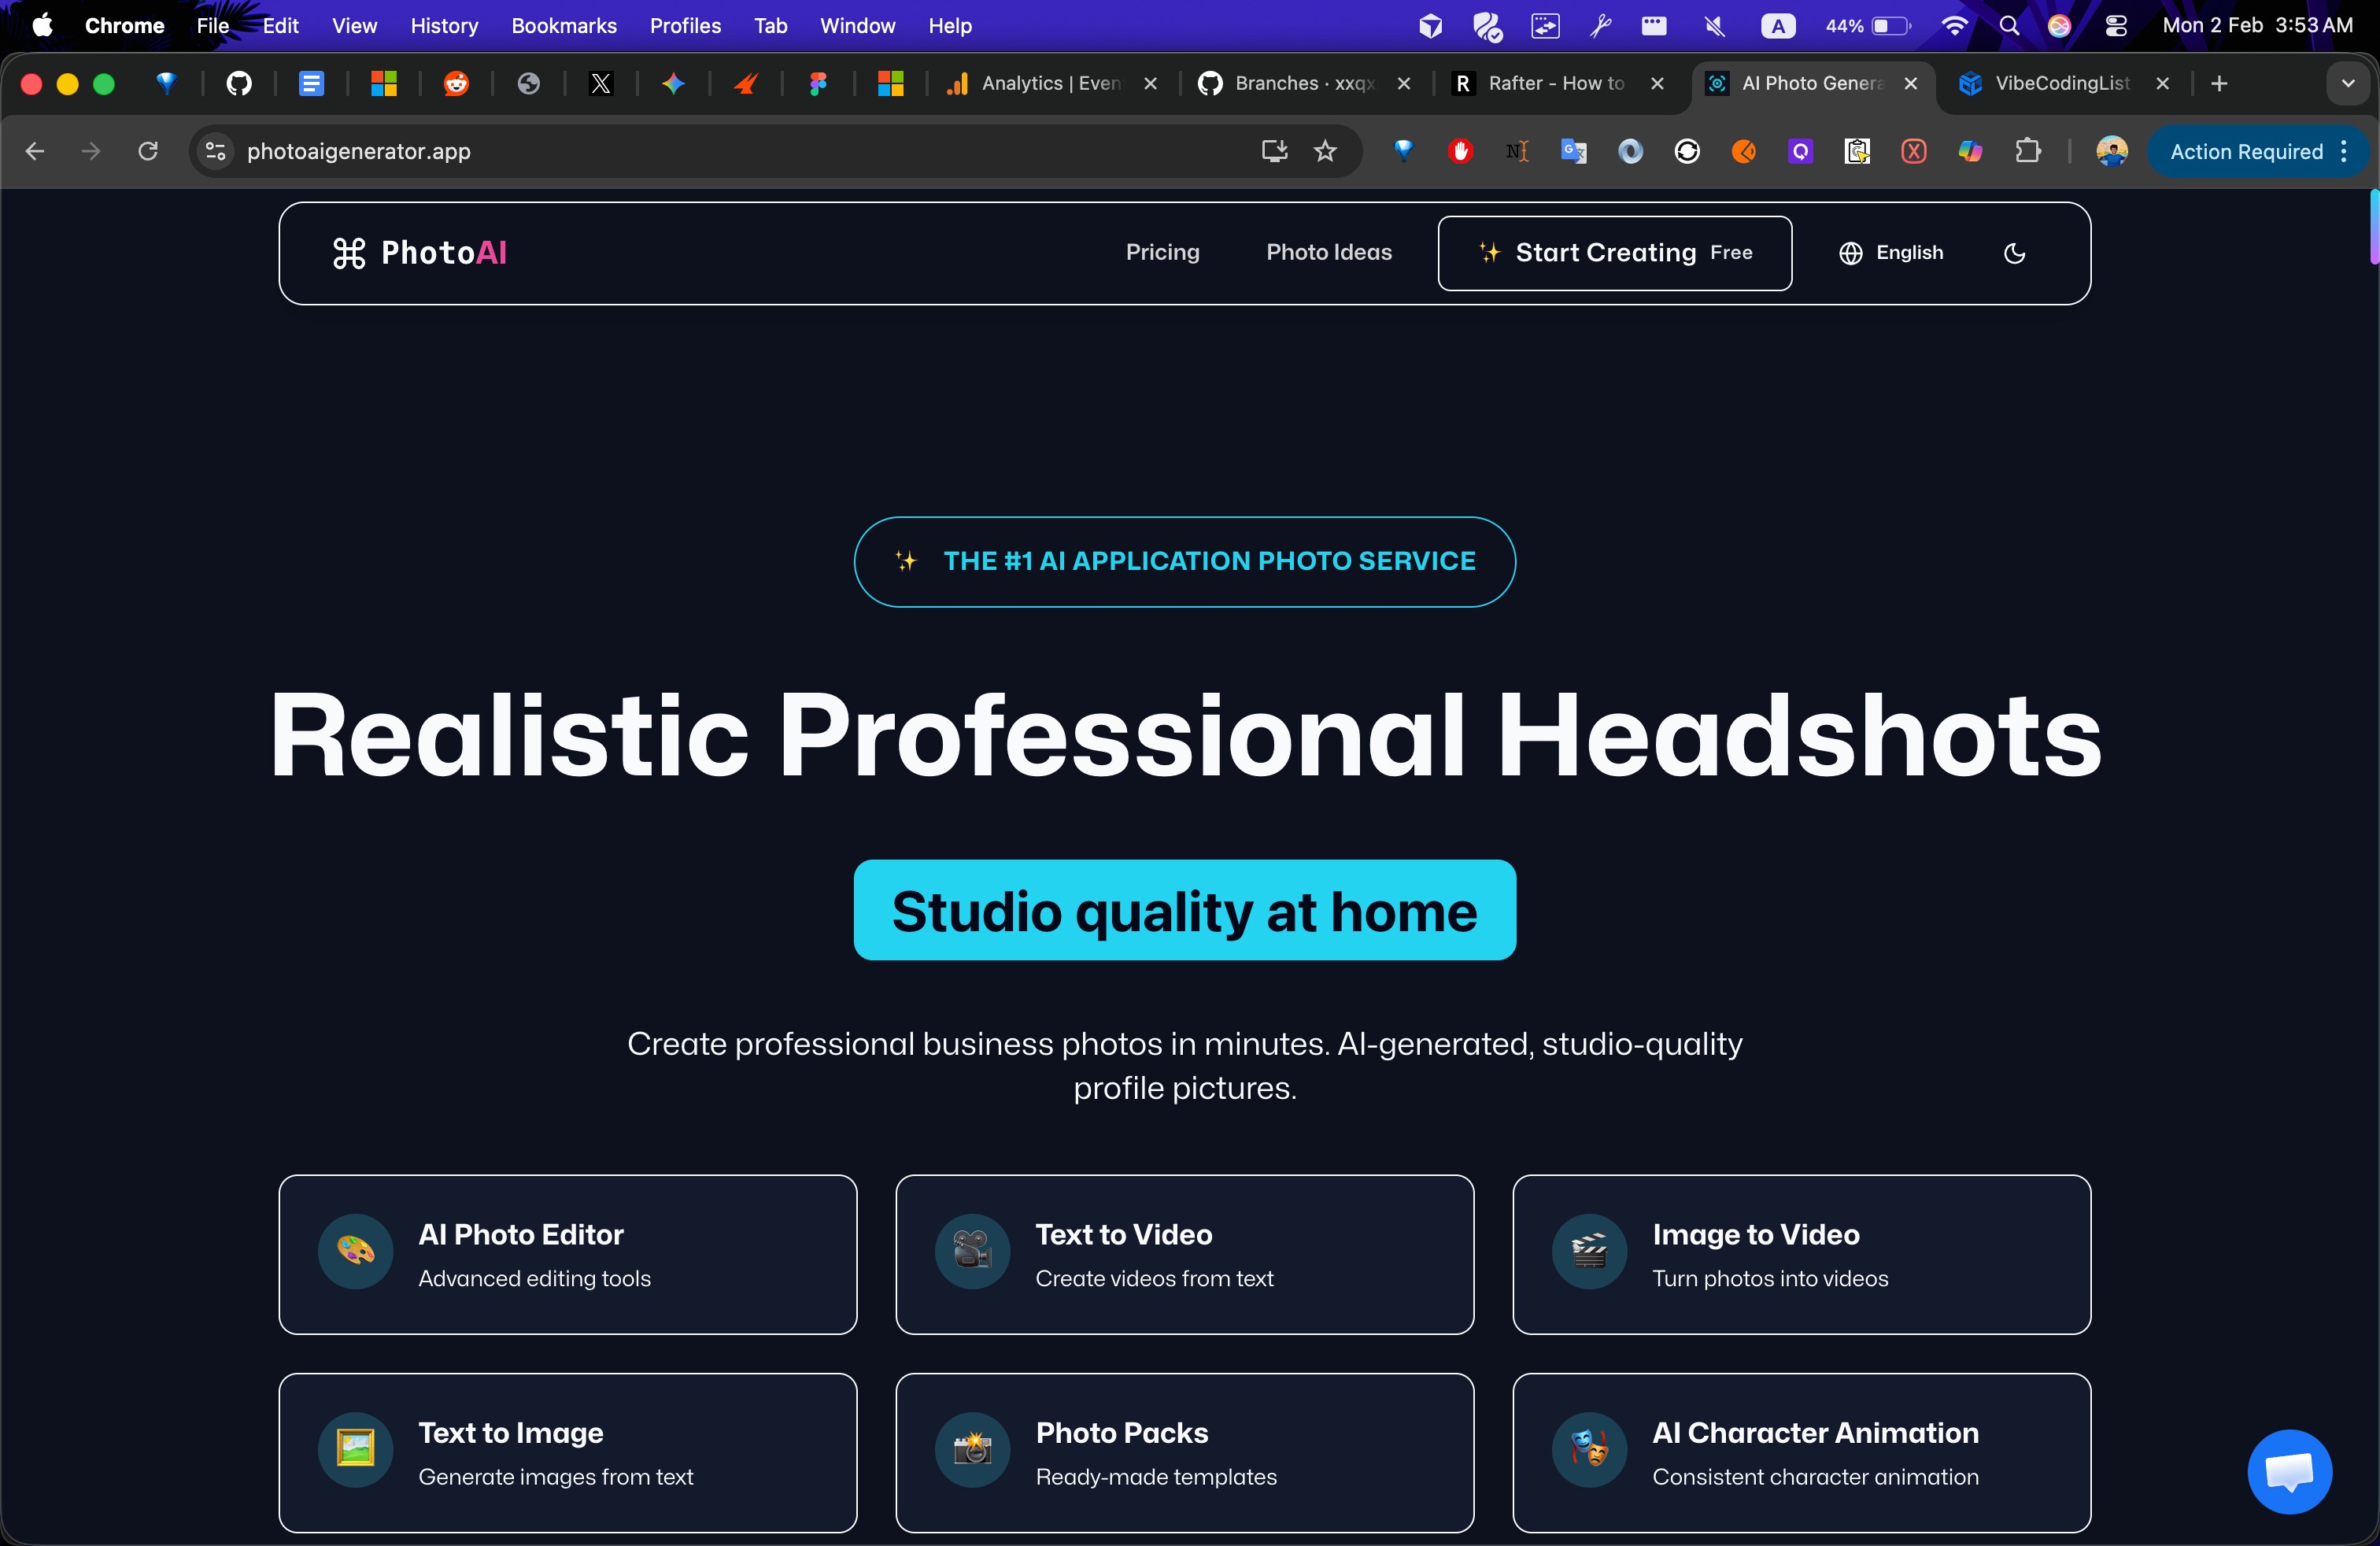Open macOS Control Center toggle icon
2380x1546 pixels.
(2116, 26)
